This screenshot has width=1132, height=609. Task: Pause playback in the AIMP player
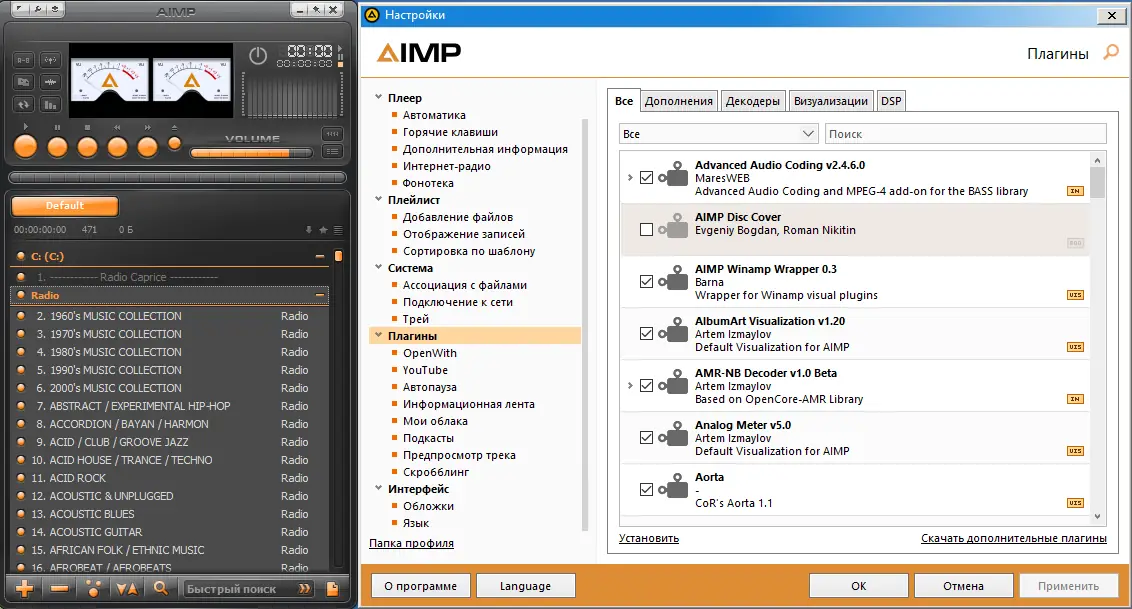coord(57,147)
